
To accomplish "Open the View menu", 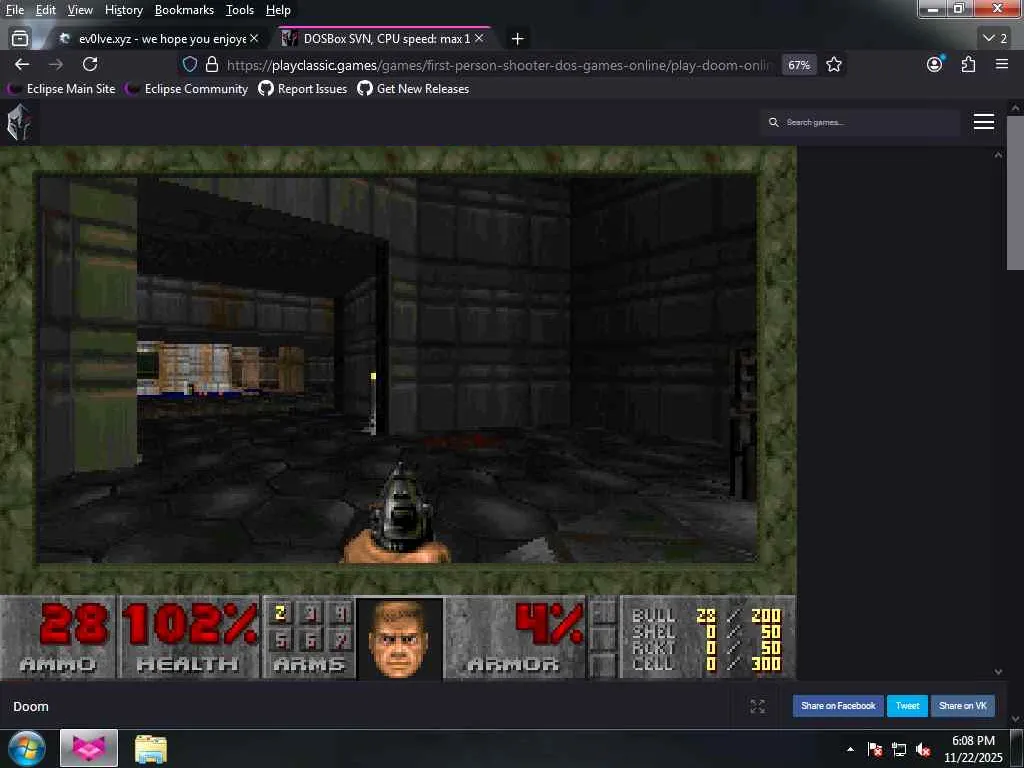I will 80,10.
